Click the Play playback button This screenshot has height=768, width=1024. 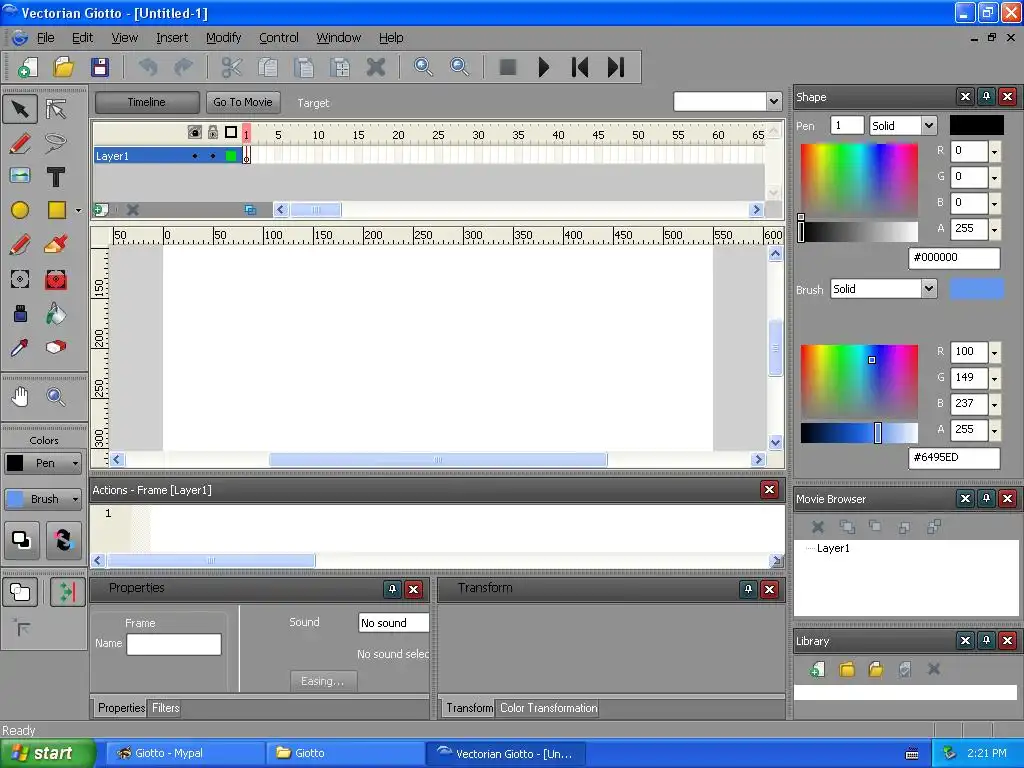543,67
